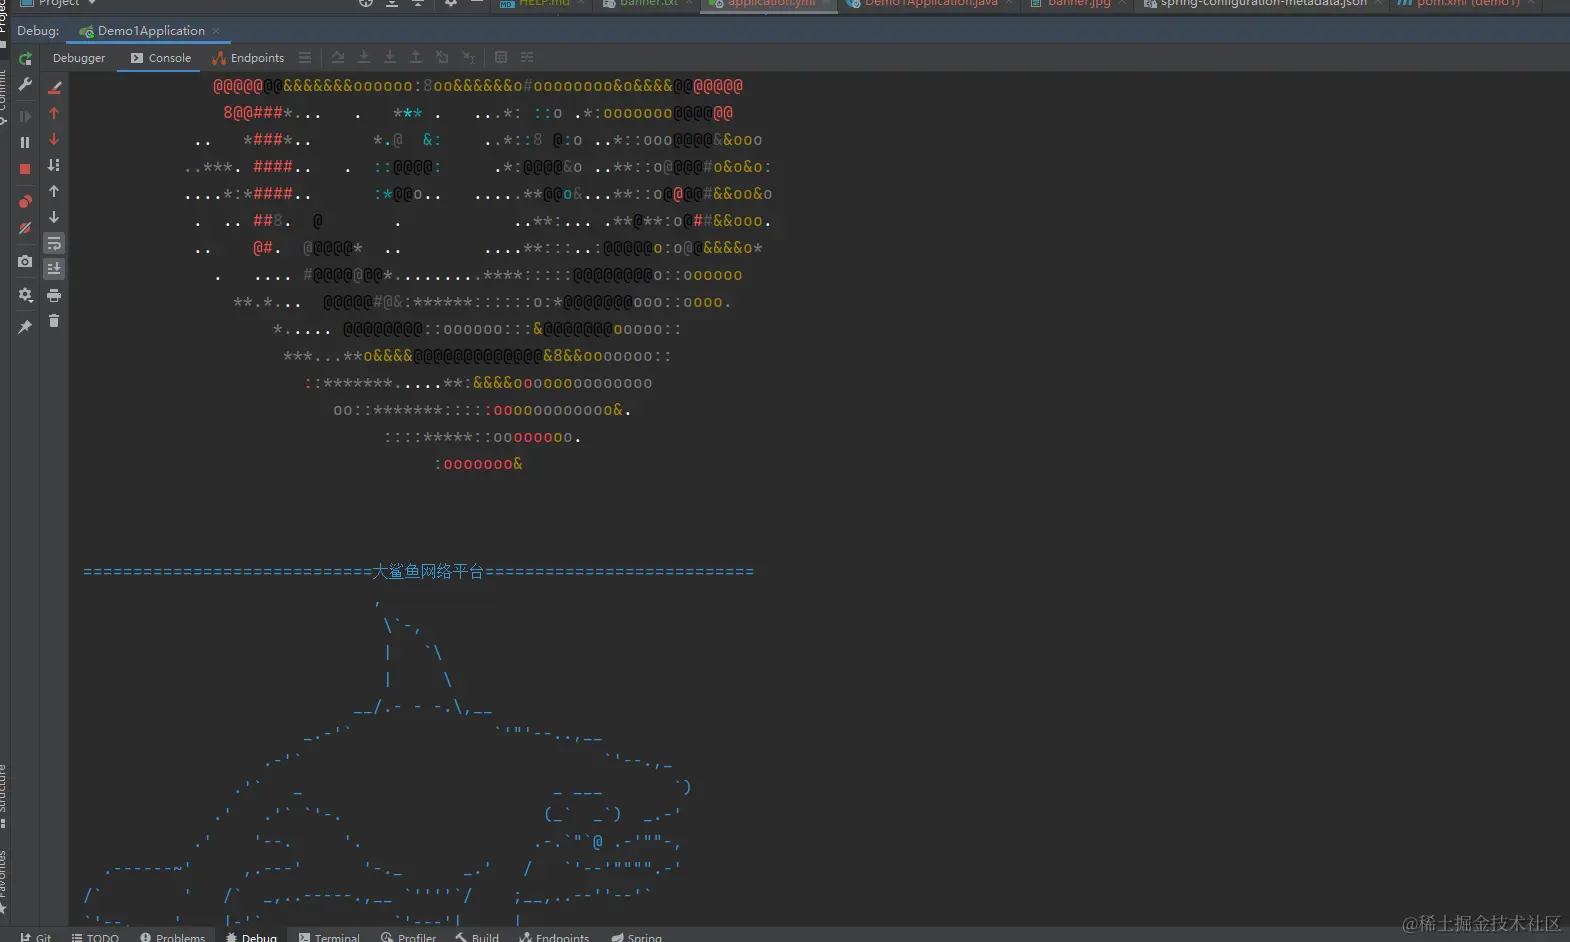The width and height of the screenshot is (1570, 942).
Task: Open the Terminal tool window
Action: coord(329,935)
